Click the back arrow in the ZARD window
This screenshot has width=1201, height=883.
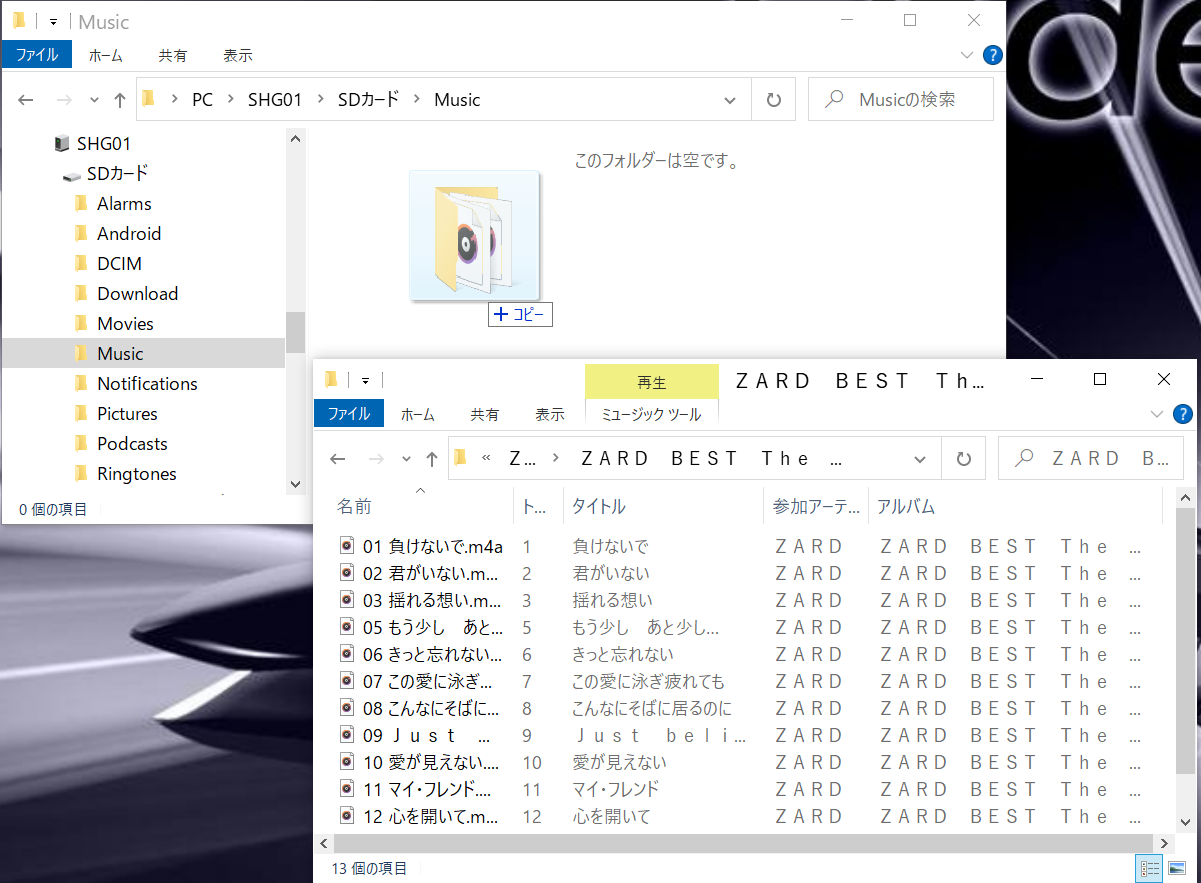point(338,459)
